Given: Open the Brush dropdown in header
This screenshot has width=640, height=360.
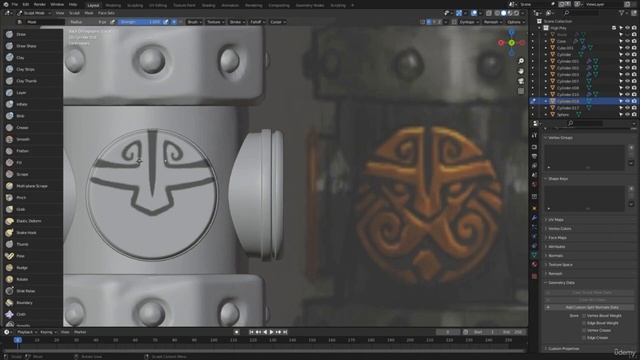Looking at the screenshot, I should (x=194, y=22).
